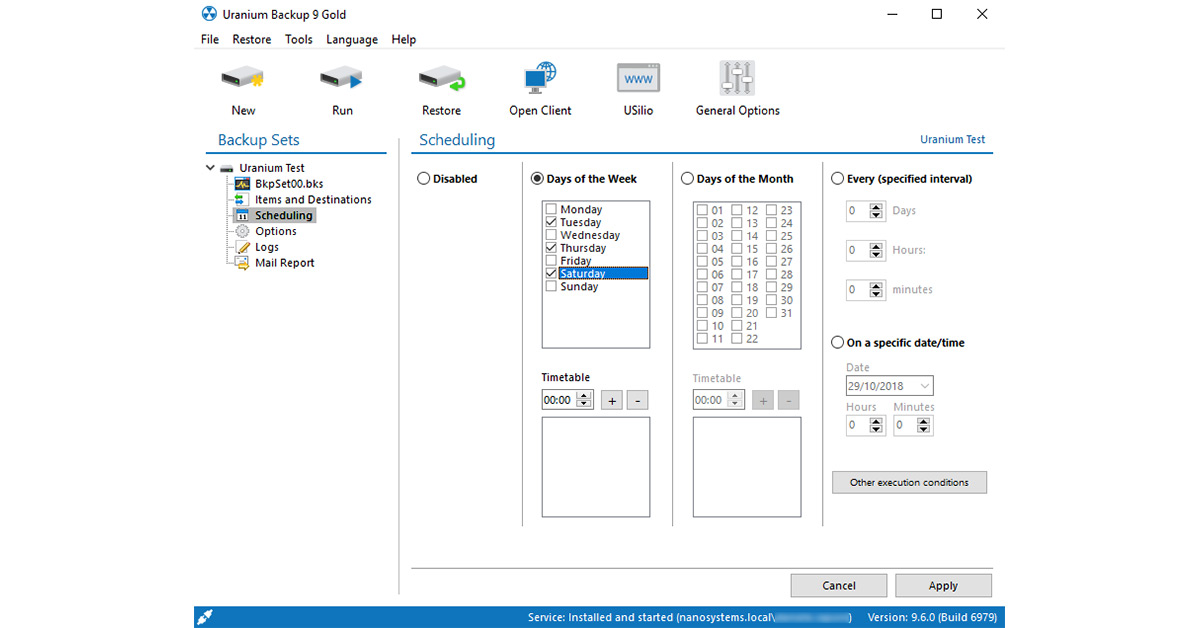Image resolution: width=1200 pixels, height=628 pixels.
Task: Click the New backup toolbar icon
Action: (x=242, y=80)
